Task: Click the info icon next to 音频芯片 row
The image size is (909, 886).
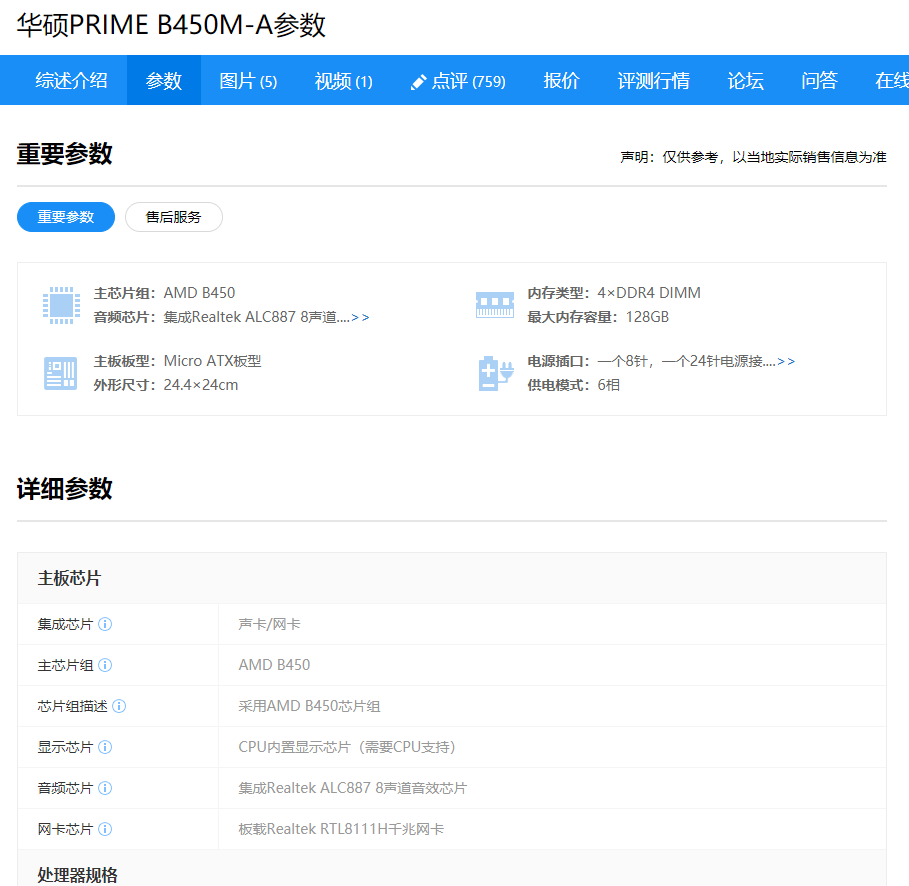Action: click(105, 788)
